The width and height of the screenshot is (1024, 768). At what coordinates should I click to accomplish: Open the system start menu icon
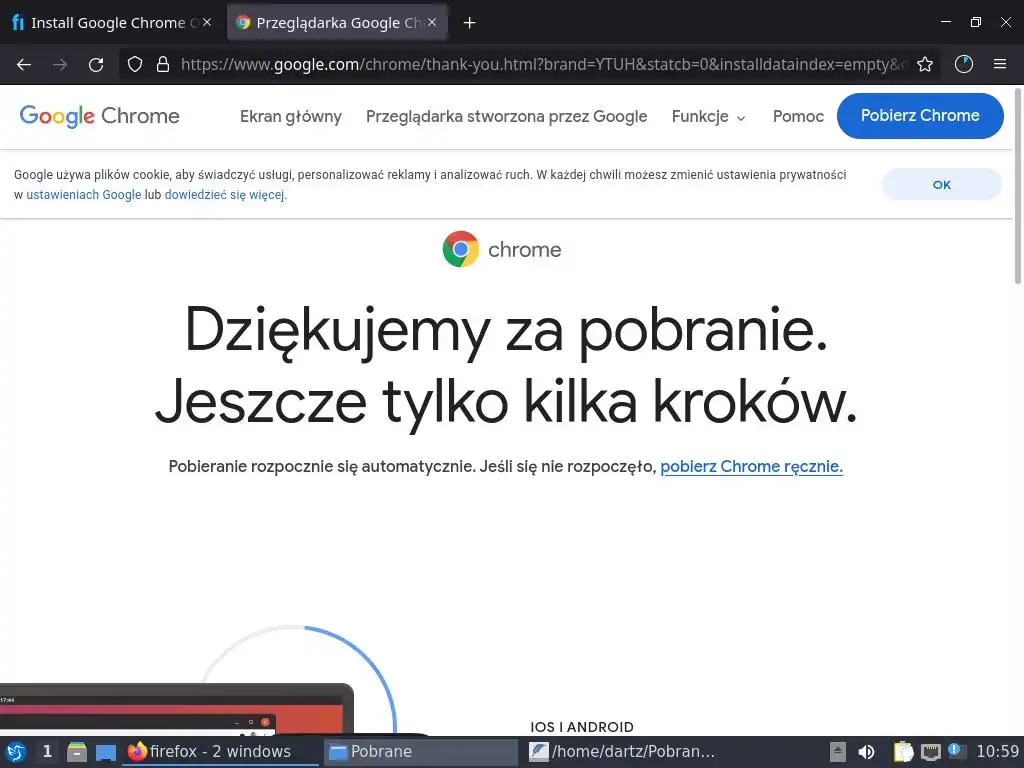pos(16,752)
